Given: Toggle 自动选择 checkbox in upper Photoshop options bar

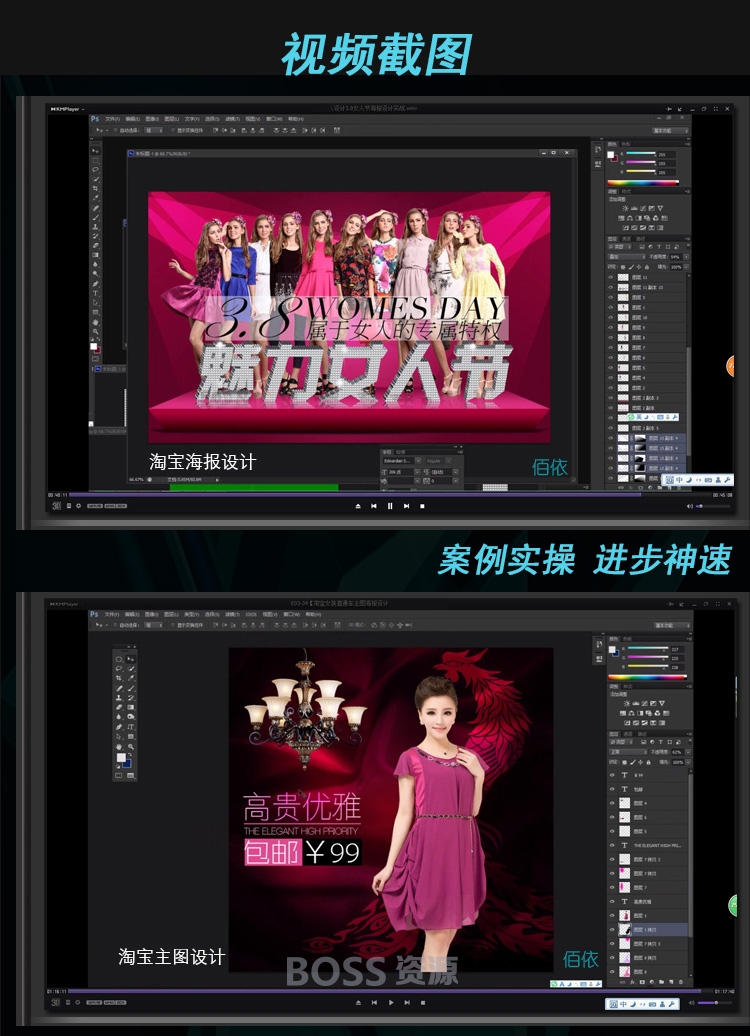Looking at the screenshot, I should tap(116, 131).
